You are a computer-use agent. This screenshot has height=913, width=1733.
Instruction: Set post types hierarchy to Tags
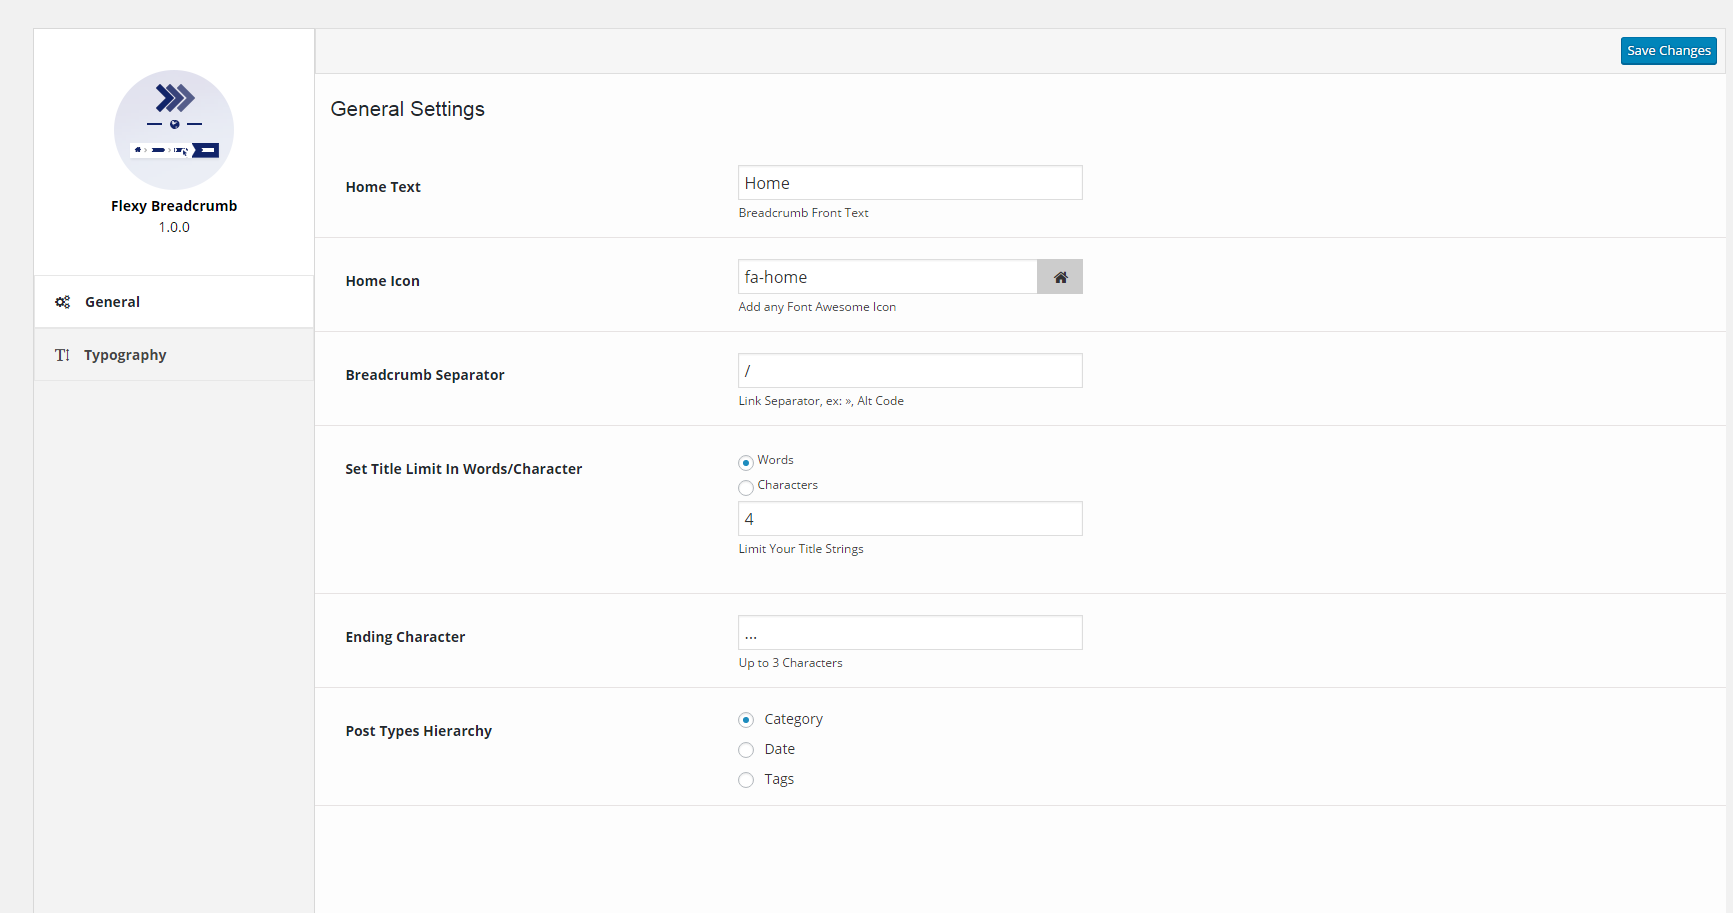[x=746, y=780]
